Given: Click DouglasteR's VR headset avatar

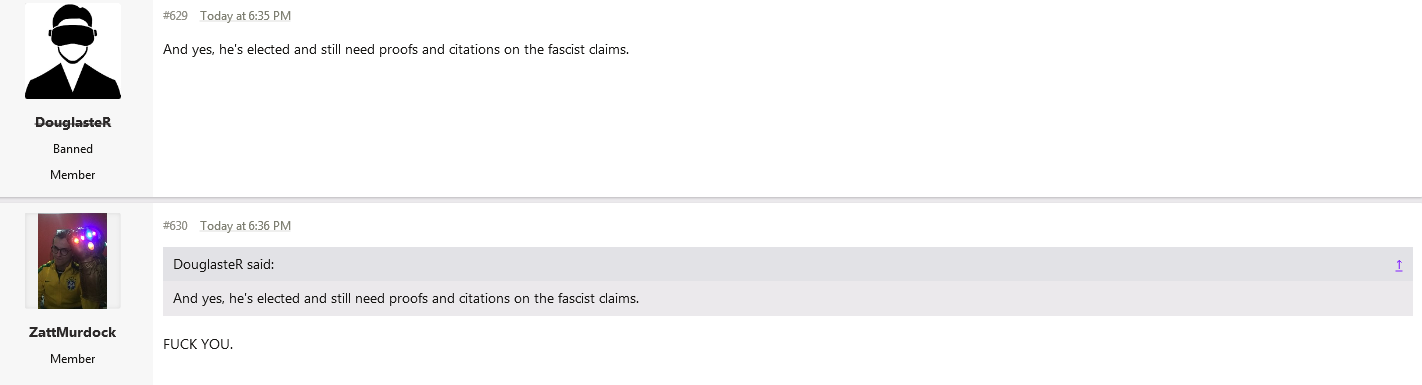Looking at the screenshot, I should click(x=73, y=51).
